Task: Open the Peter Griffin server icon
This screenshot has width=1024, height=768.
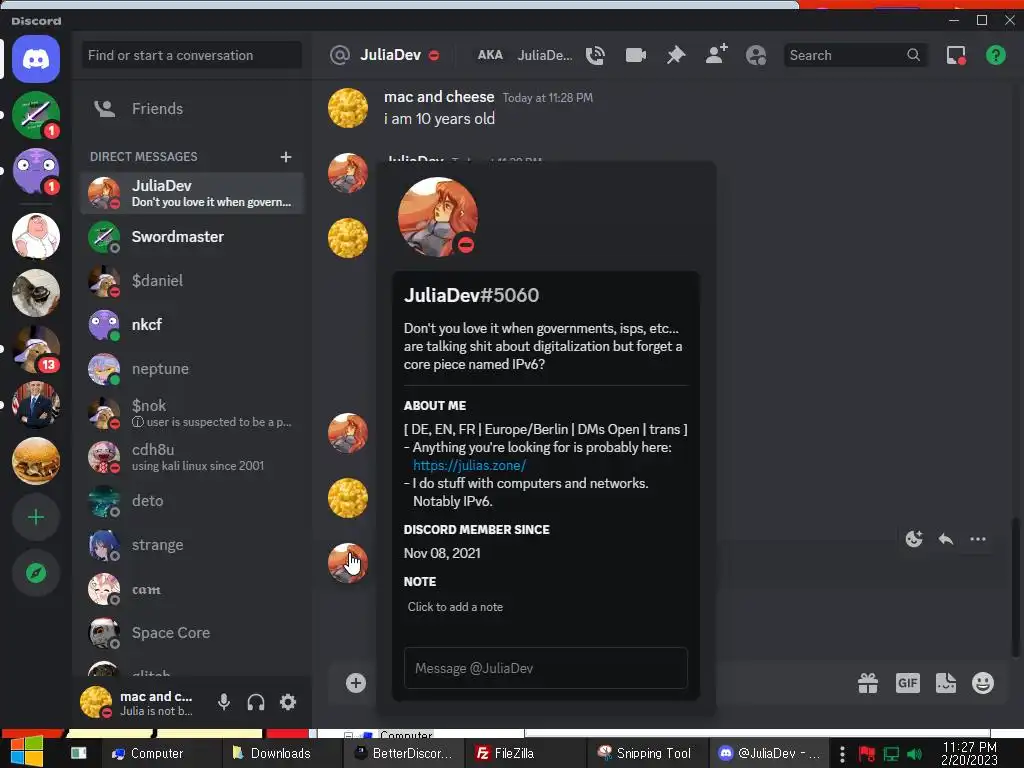Action: (x=36, y=236)
